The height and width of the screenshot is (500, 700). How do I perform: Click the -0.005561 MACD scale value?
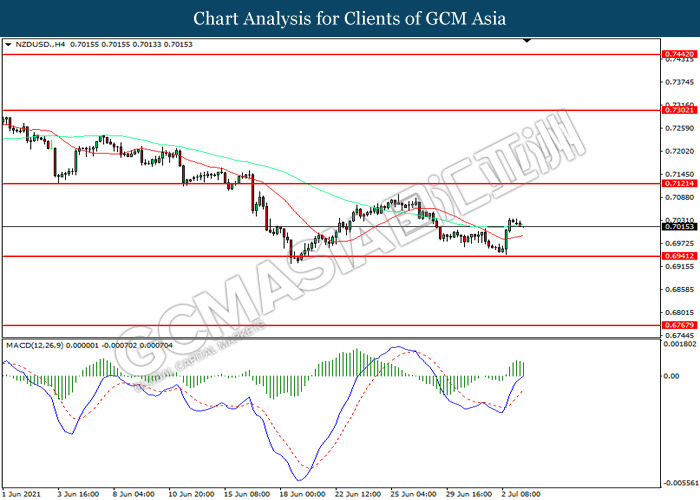pyautogui.click(x=680, y=483)
